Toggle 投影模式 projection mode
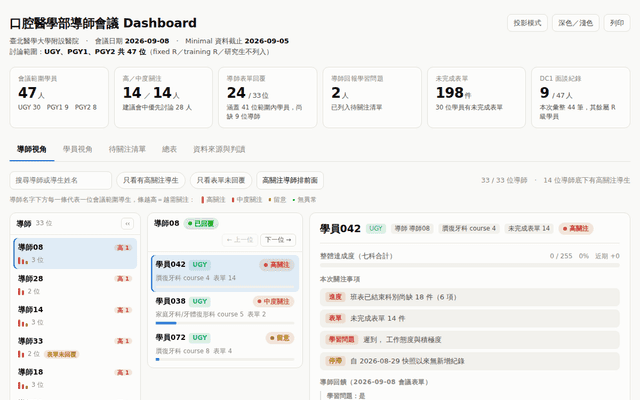640x400 pixels. pos(527,23)
